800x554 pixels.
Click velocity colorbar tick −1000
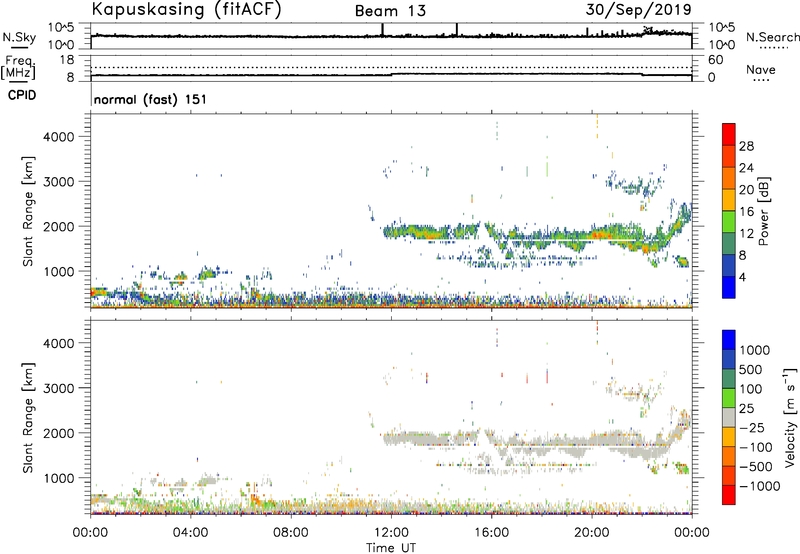[x=759, y=486]
